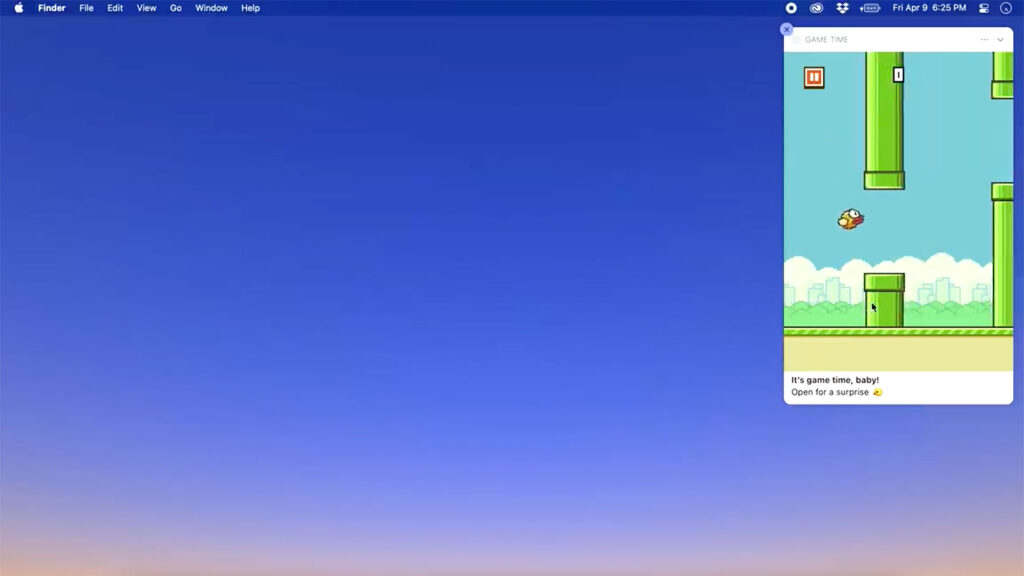Open the Go menu
The height and width of the screenshot is (576, 1024).
(175, 8)
